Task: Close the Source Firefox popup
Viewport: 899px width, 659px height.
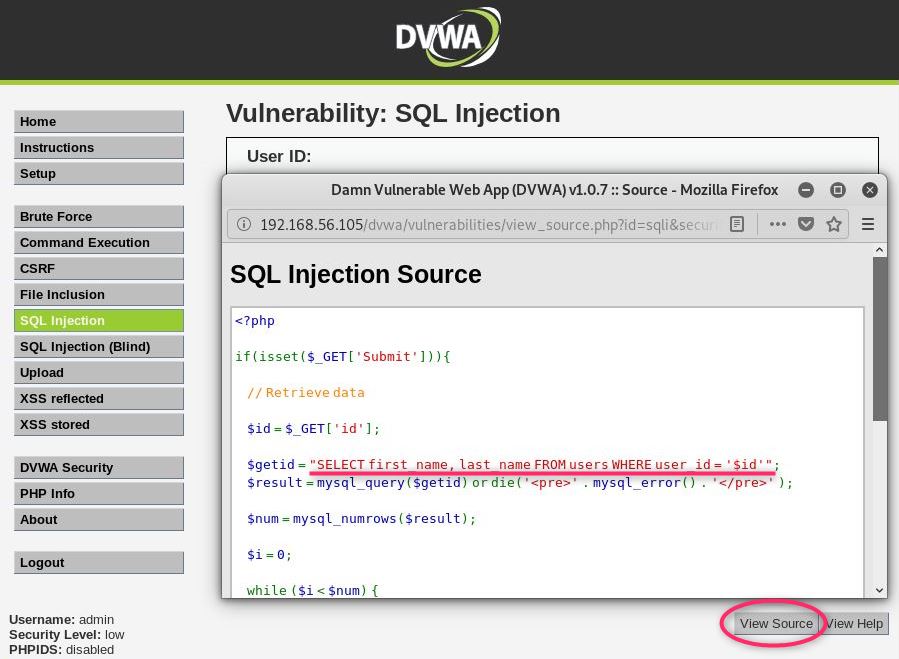Action: pyautogui.click(x=870, y=190)
